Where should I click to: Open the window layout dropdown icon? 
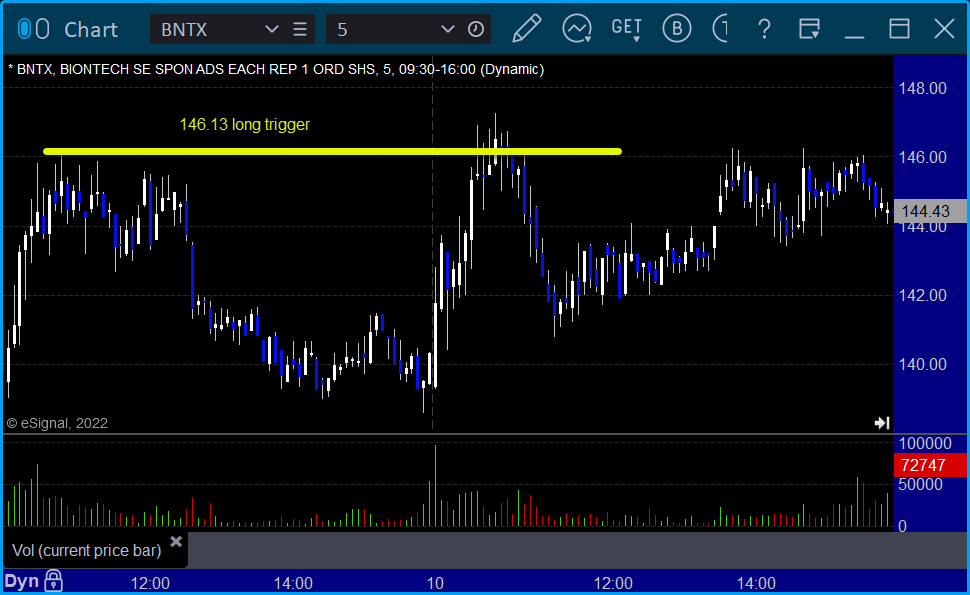[809, 29]
